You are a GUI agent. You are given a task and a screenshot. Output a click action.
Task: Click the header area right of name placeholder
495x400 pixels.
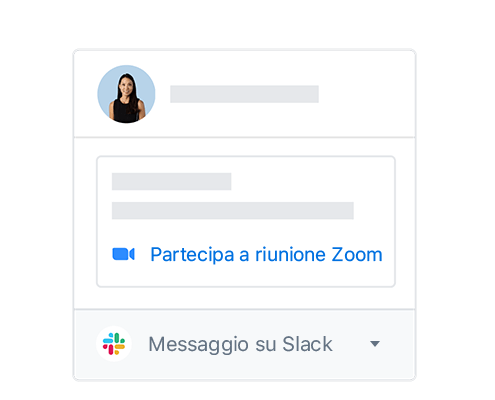367,94
